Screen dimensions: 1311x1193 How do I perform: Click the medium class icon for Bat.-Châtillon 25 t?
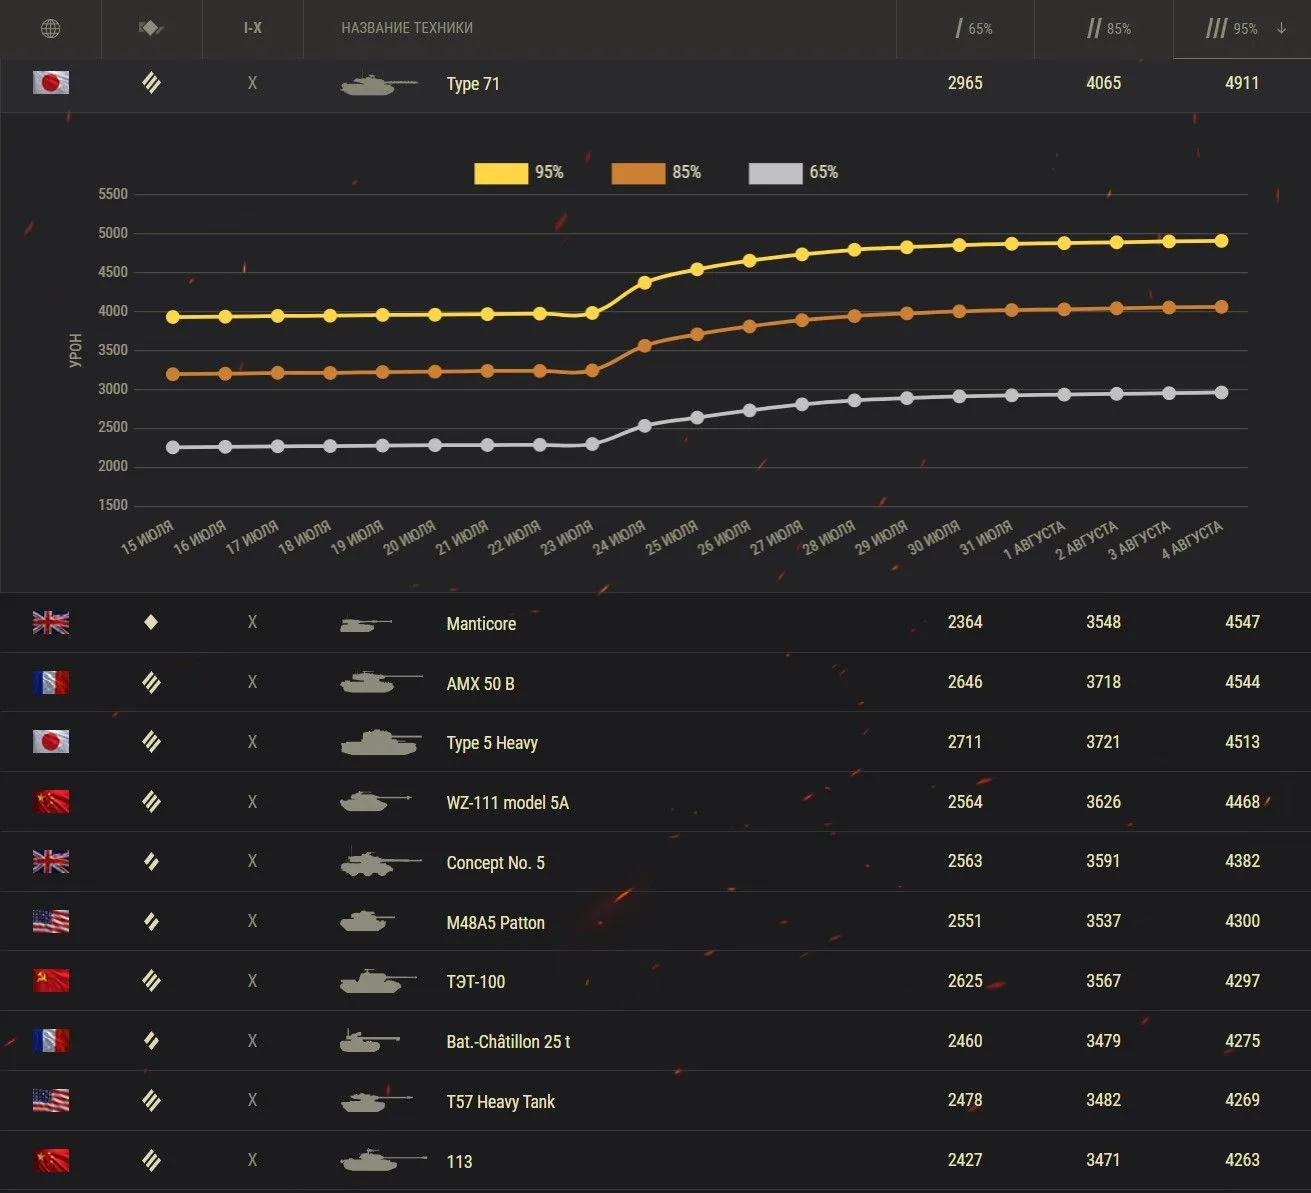(x=151, y=1041)
